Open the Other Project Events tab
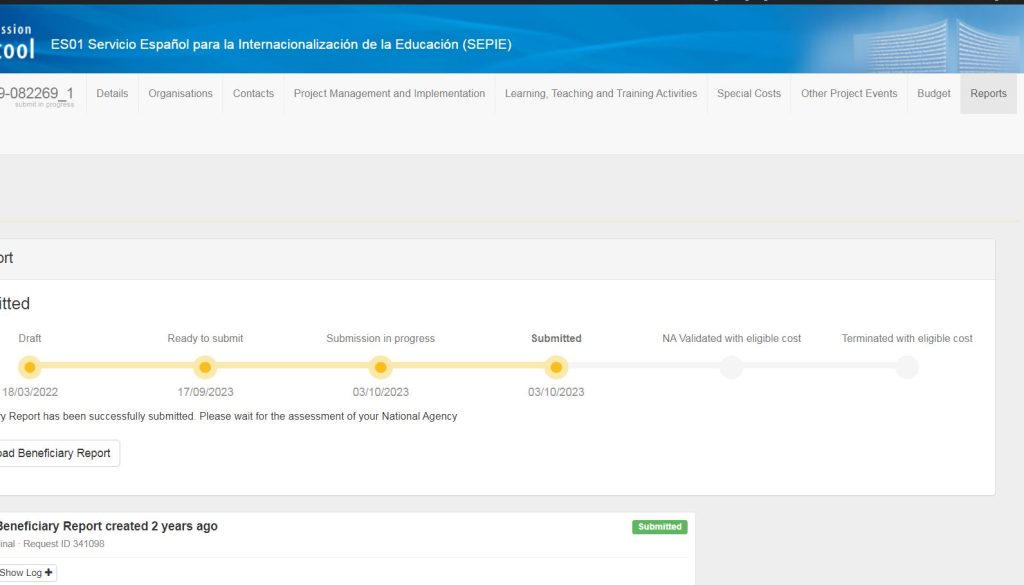1024x585 pixels. (849, 93)
